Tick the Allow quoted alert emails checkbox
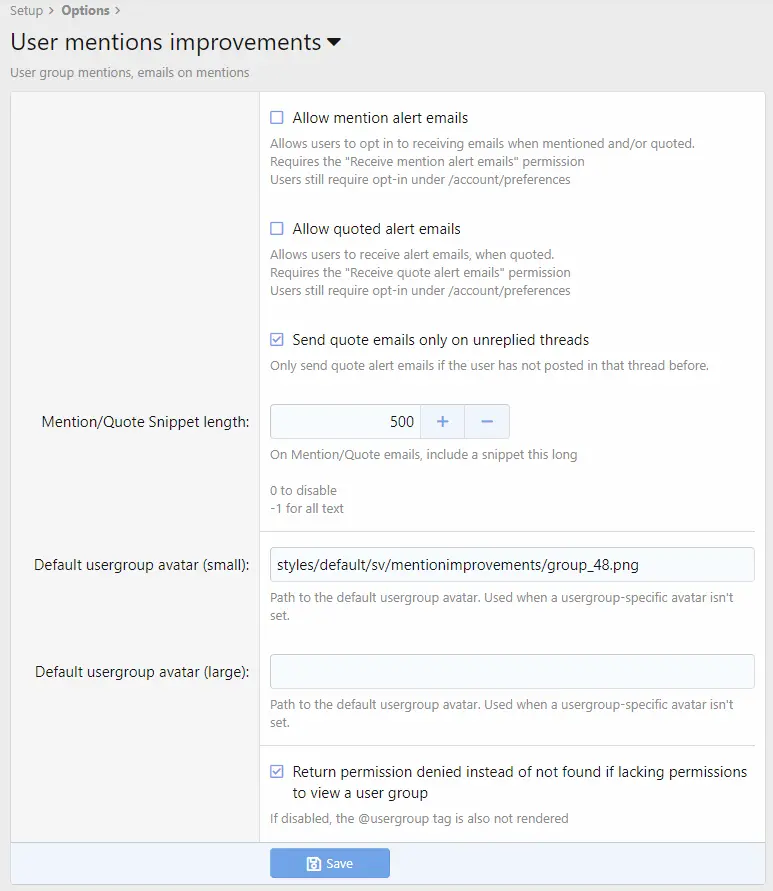This screenshot has height=891, width=773. click(x=277, y=229)
